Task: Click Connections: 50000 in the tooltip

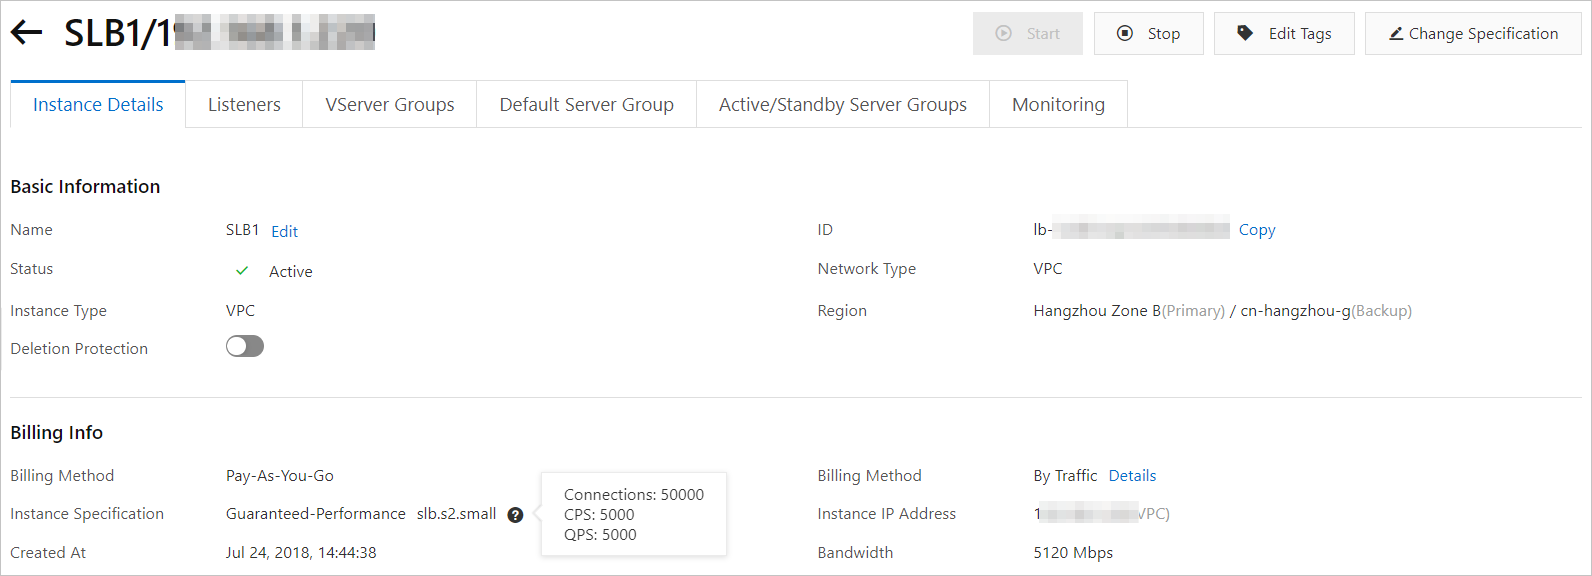Action: coord(634,495)
